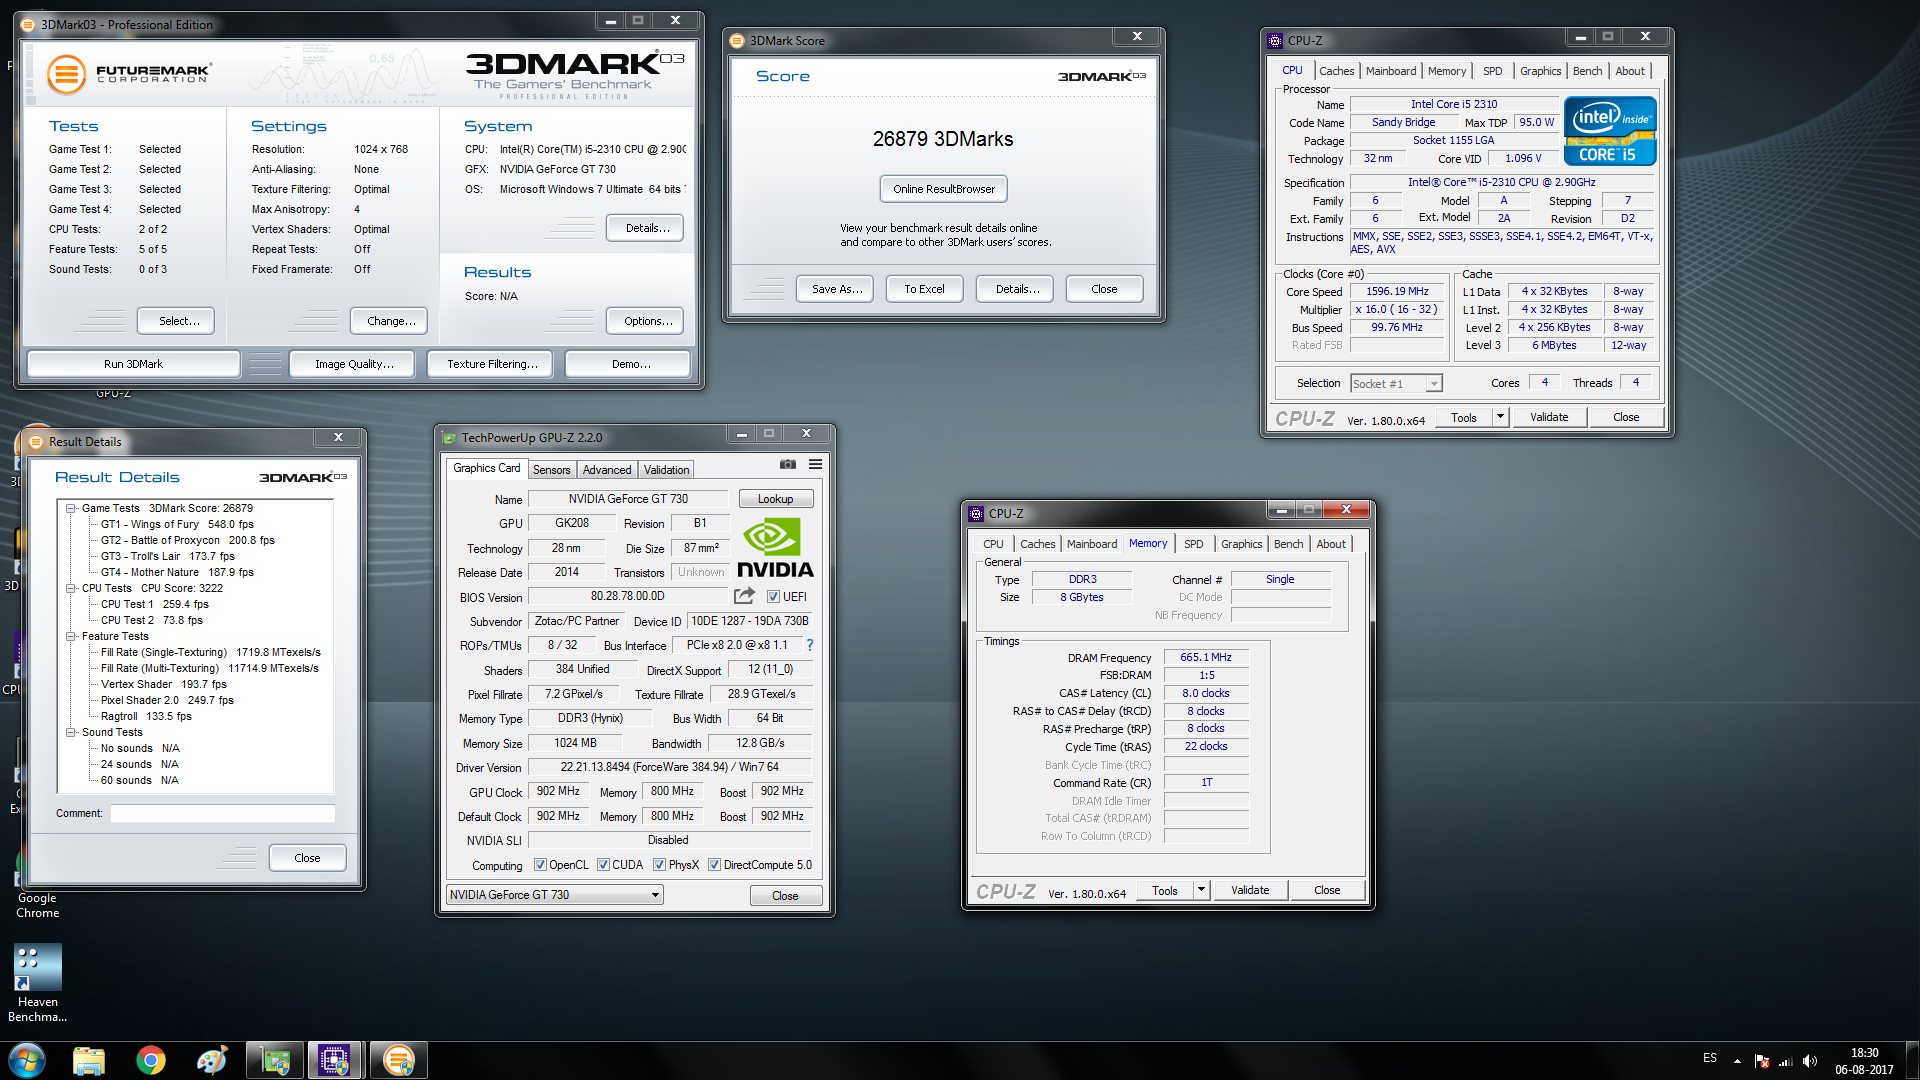Click the Action Center flag icon in tray
Screen dimensions: 1920x1080
coord(1762,1061)
